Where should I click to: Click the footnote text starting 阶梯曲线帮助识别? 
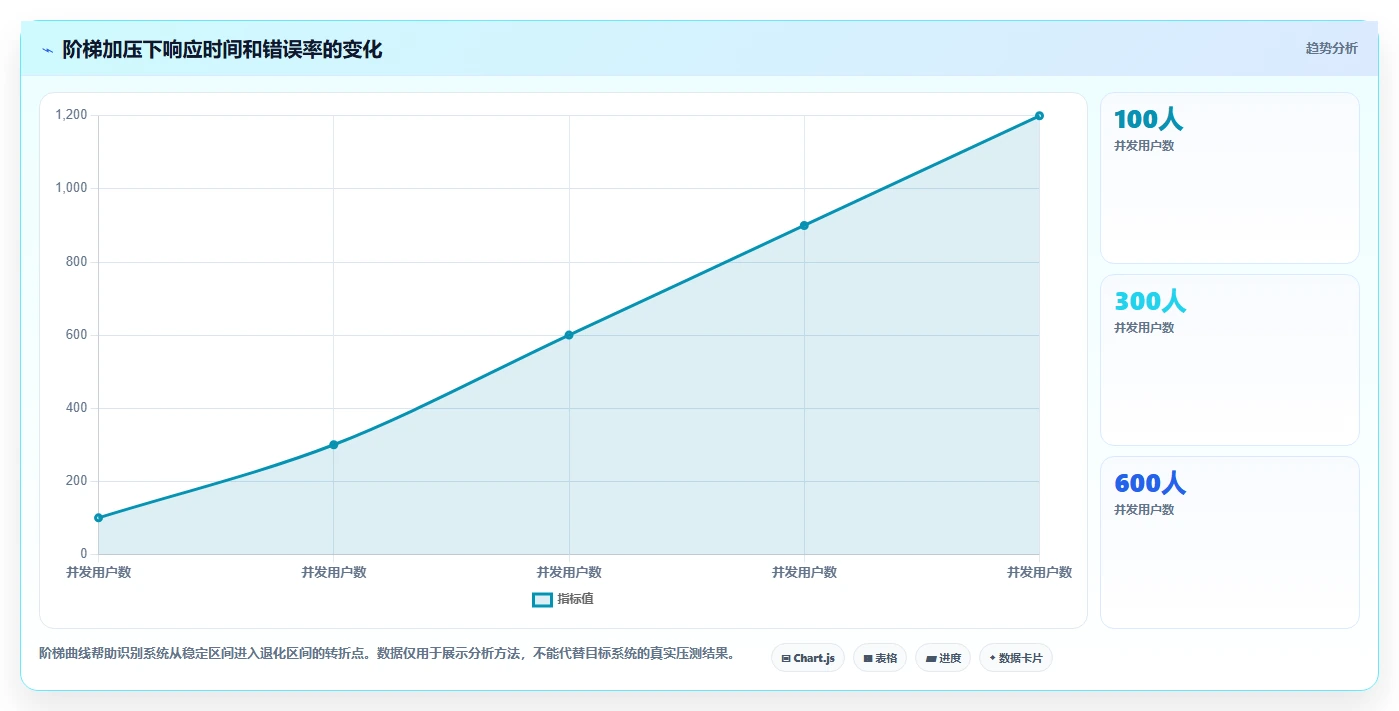[390, 654]
